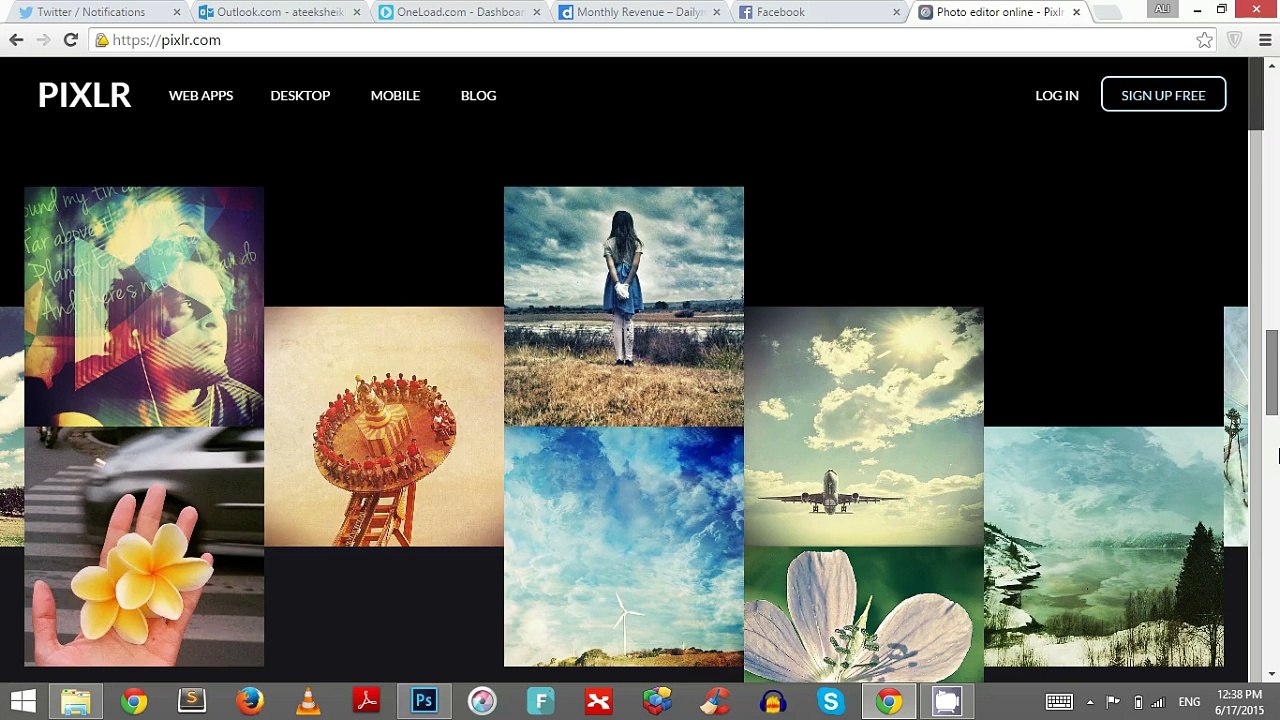The height and width of the screenshot is (720, 1280).
Task: Change the ENG input language
Action: [x=1189, y=702]
